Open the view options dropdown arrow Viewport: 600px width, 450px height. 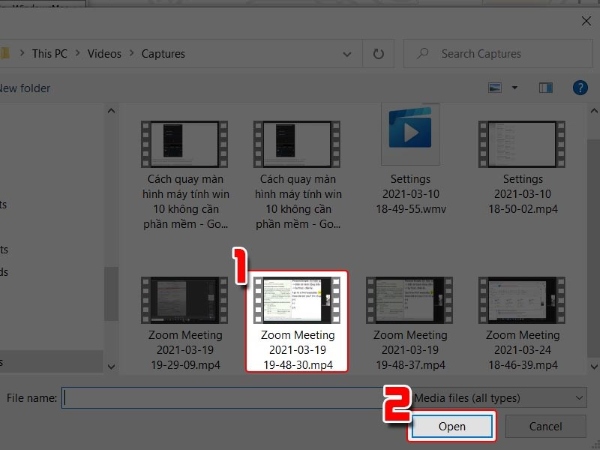click(515, 89)
